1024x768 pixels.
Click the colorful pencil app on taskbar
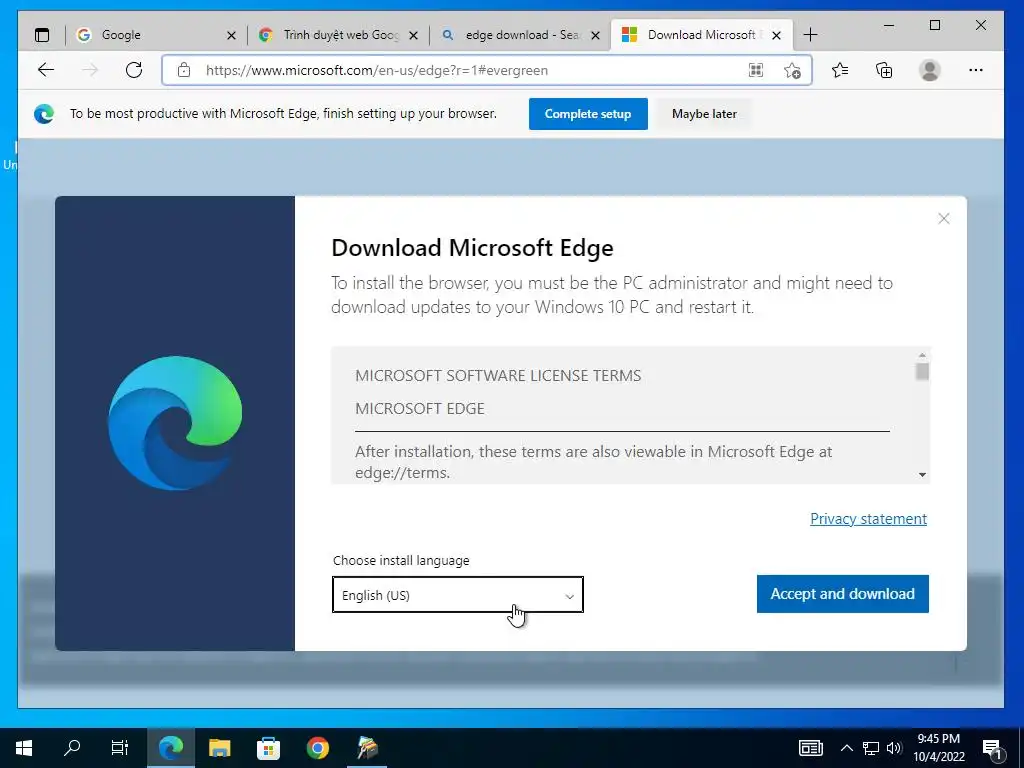pos(367,748)
